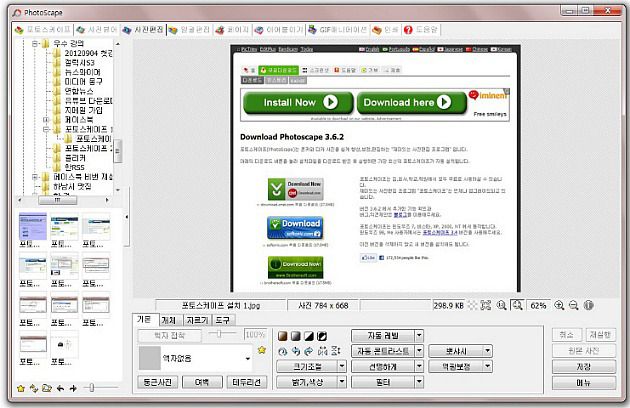The width and height of the screenshot is (630, 408).
Task: Open the arbitrary rotate tool icon
Action: [x=283, y=351]
